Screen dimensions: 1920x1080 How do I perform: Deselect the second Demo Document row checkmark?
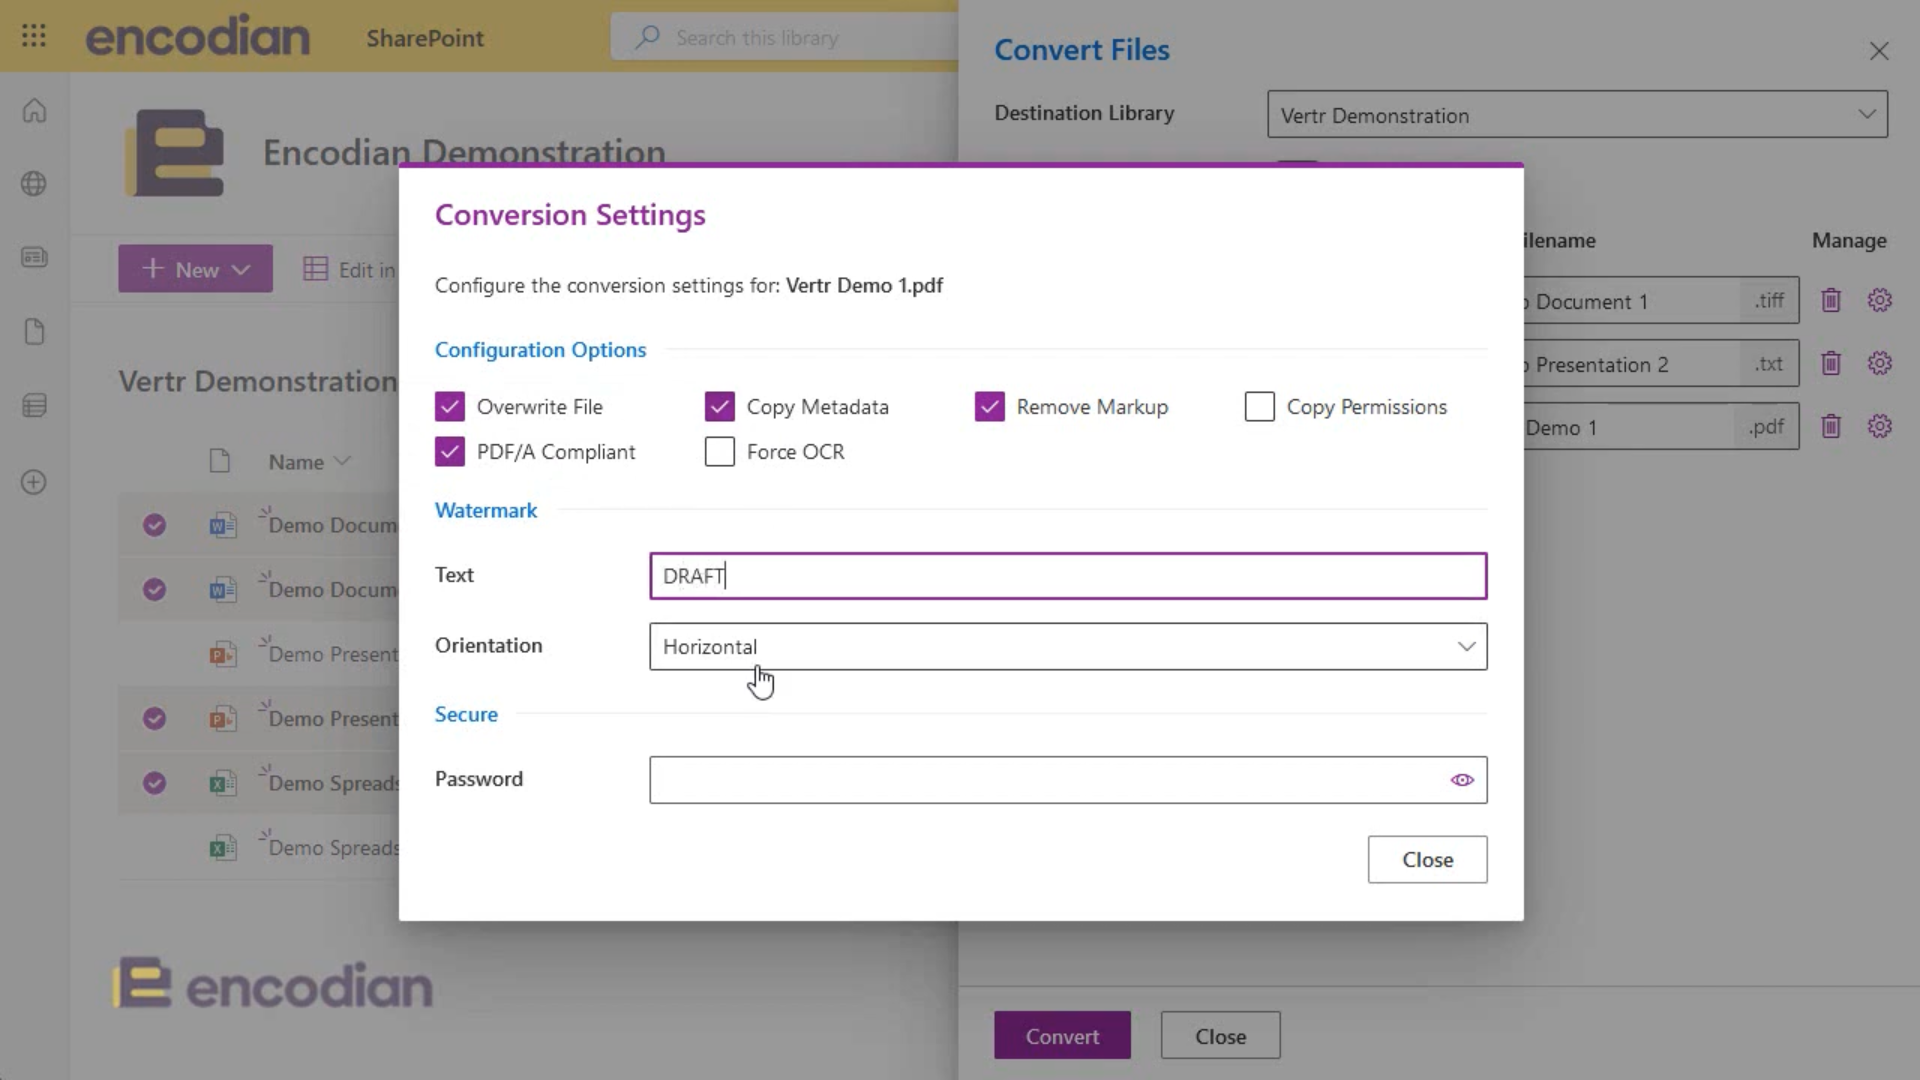click(x=154, y=589)
